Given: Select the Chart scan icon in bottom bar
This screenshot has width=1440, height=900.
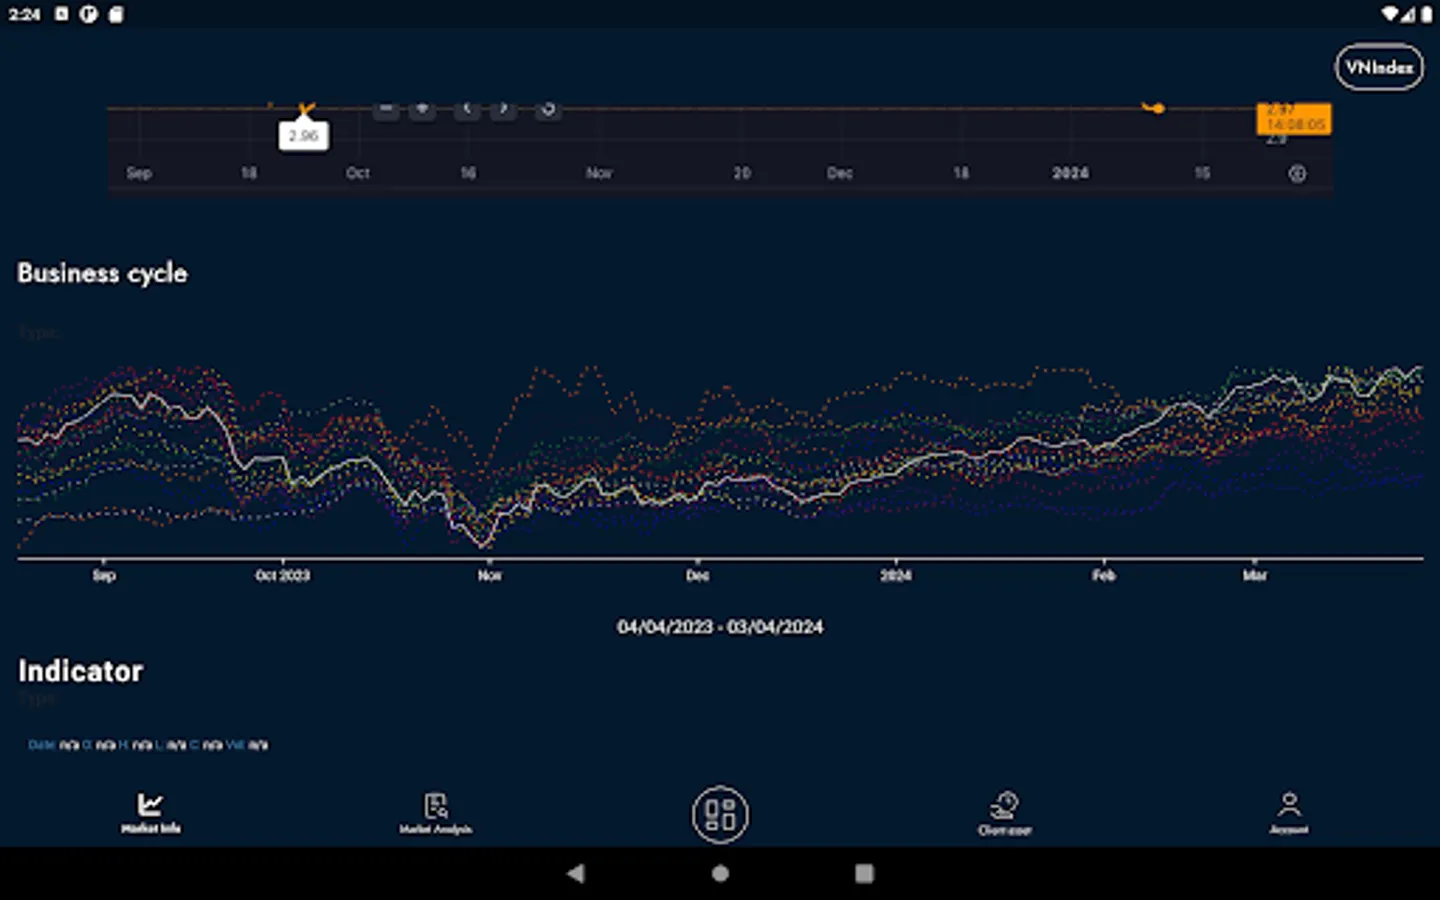Looking at the screenshot, I should click(1004, 812).
